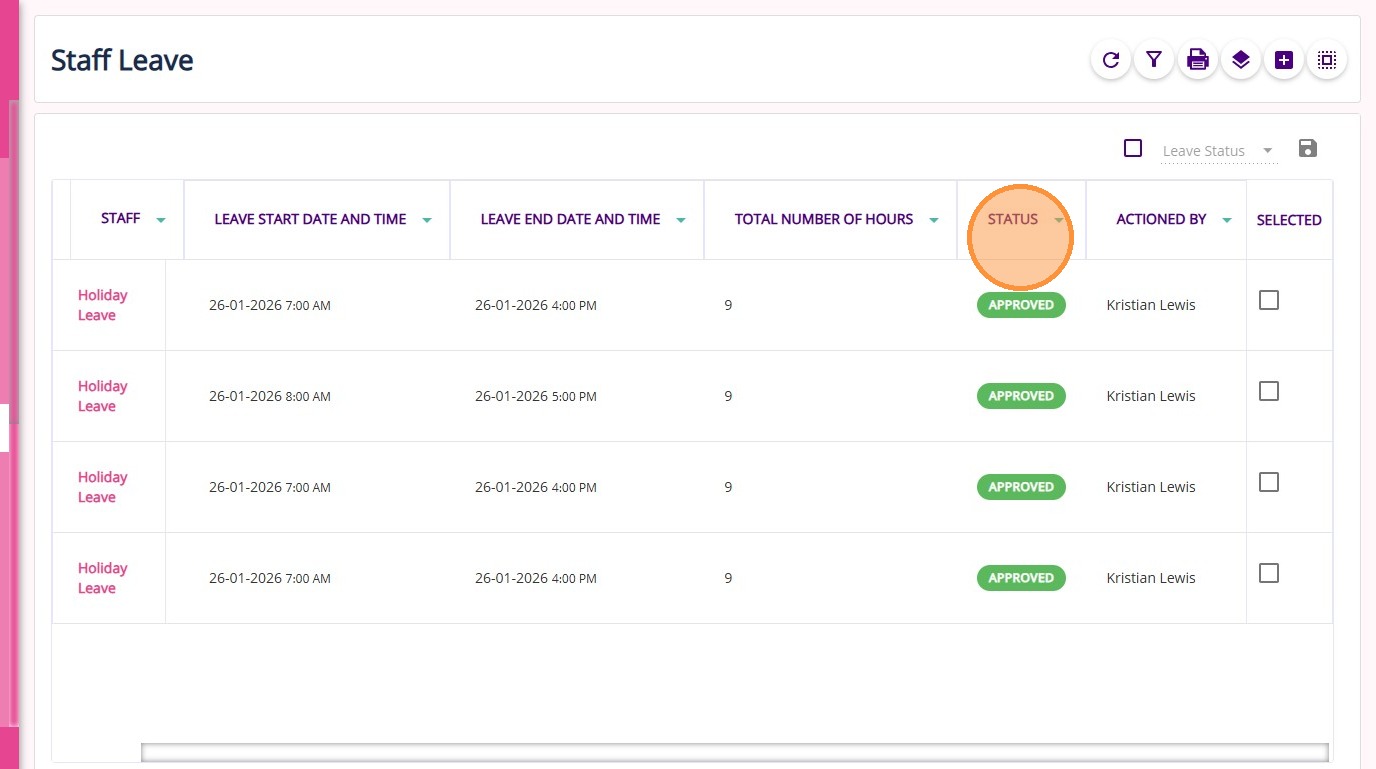Select the first row's checkbox

[x=1269, y=300]
